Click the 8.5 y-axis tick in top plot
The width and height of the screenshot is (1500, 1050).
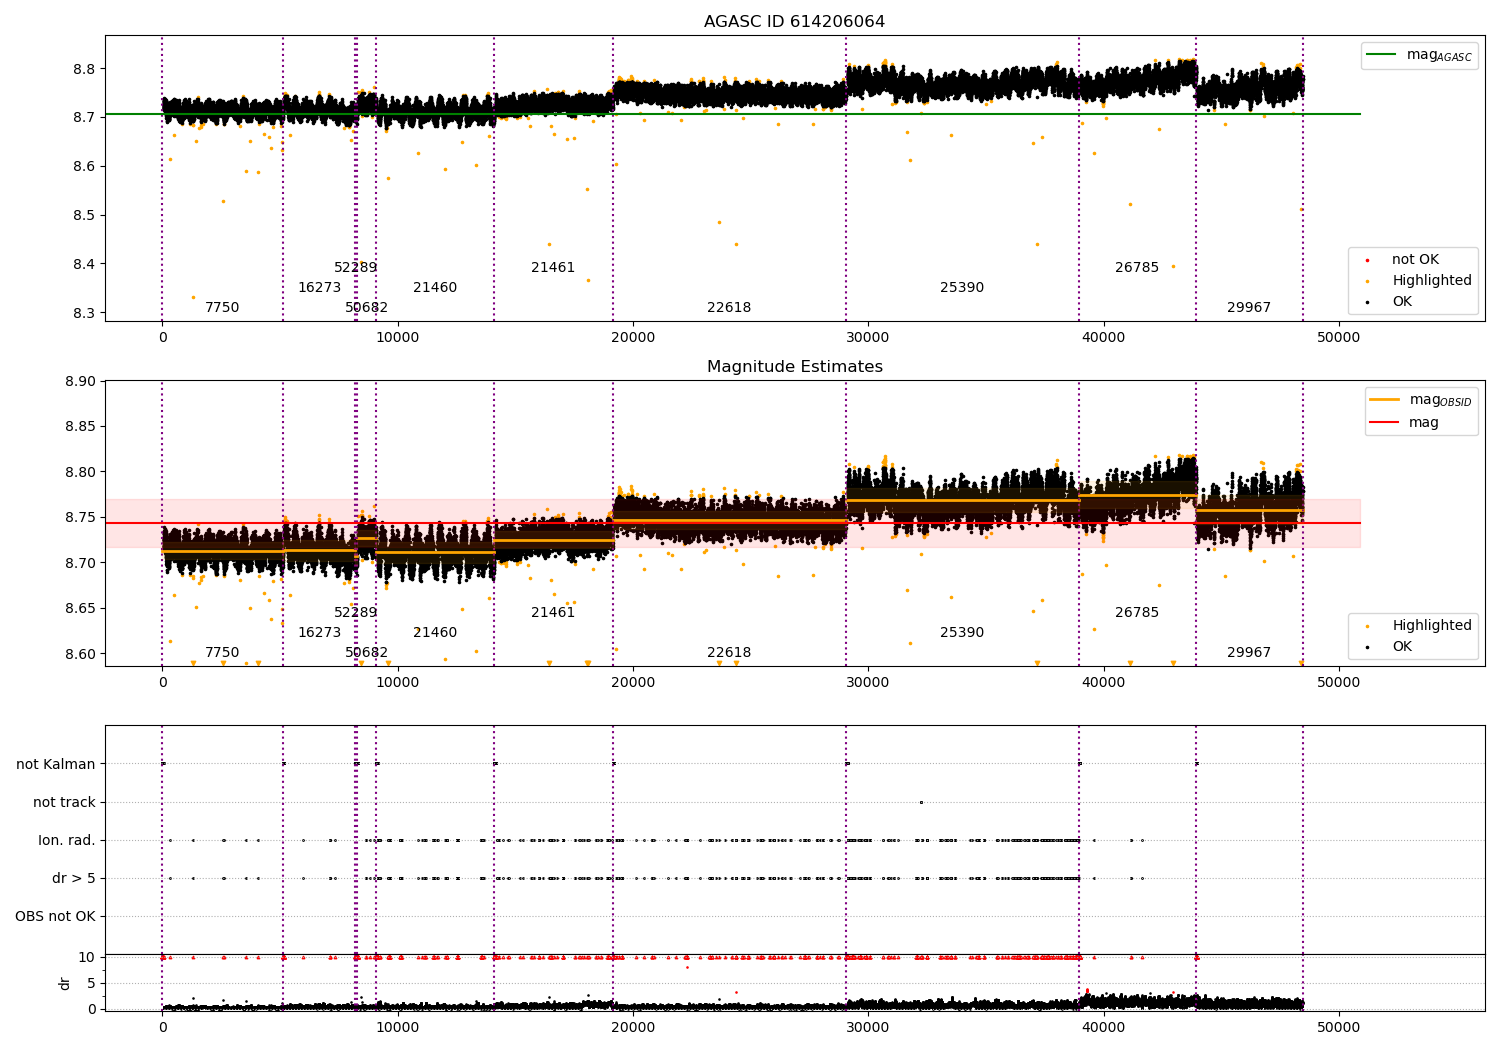click(x=83, y=216)
